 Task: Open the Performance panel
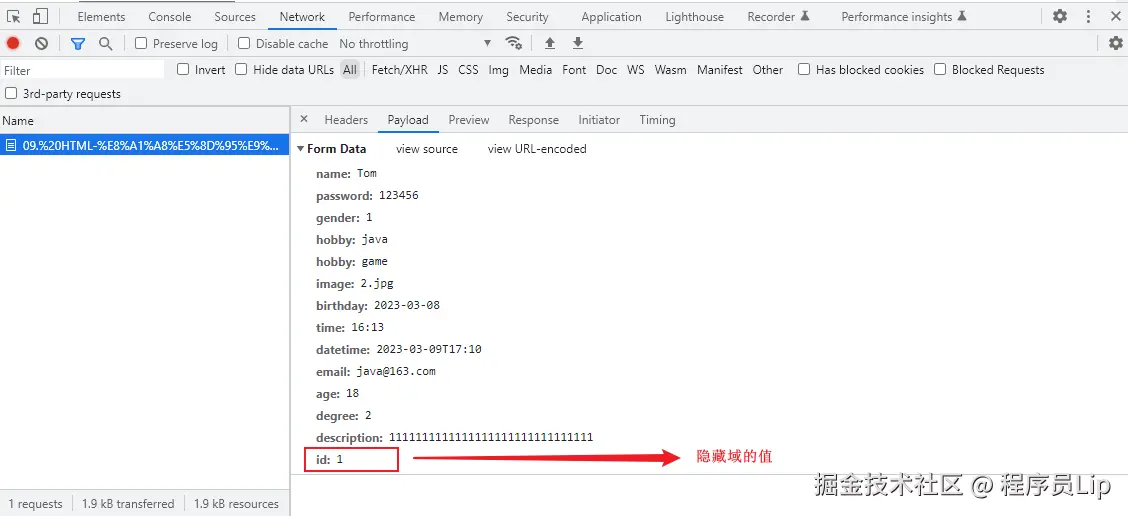point(381,17)
